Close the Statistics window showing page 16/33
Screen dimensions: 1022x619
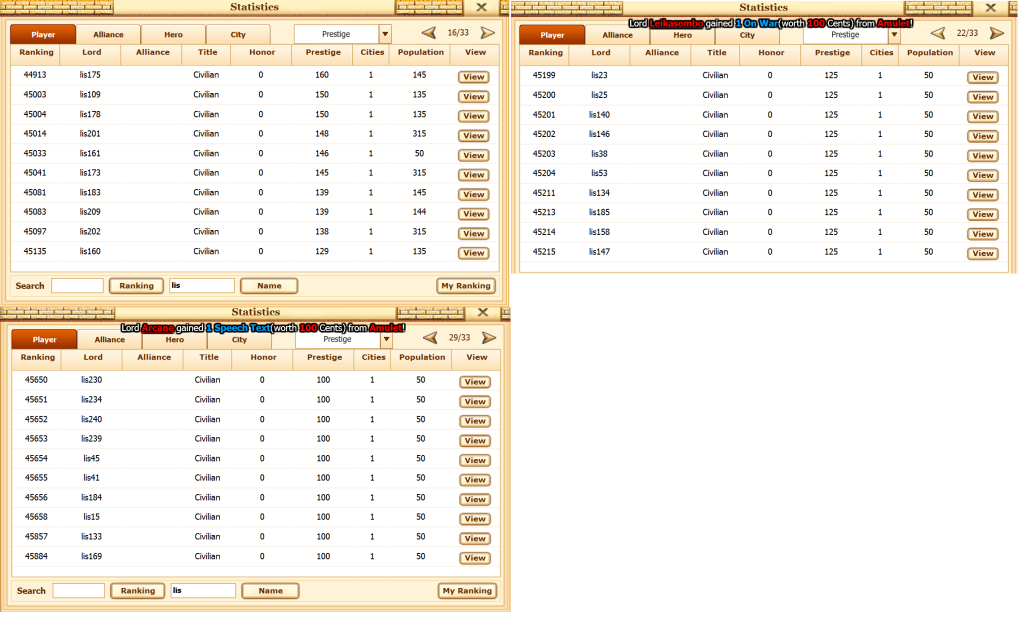(x=481, y=7)
